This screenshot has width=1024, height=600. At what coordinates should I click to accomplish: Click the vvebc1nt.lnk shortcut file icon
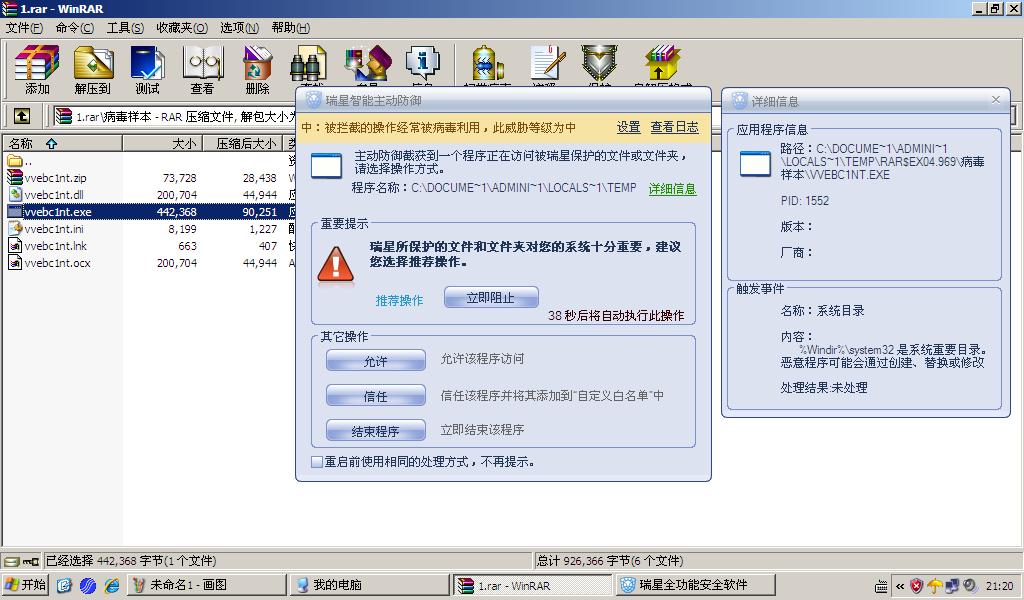[x=14, y=245]
